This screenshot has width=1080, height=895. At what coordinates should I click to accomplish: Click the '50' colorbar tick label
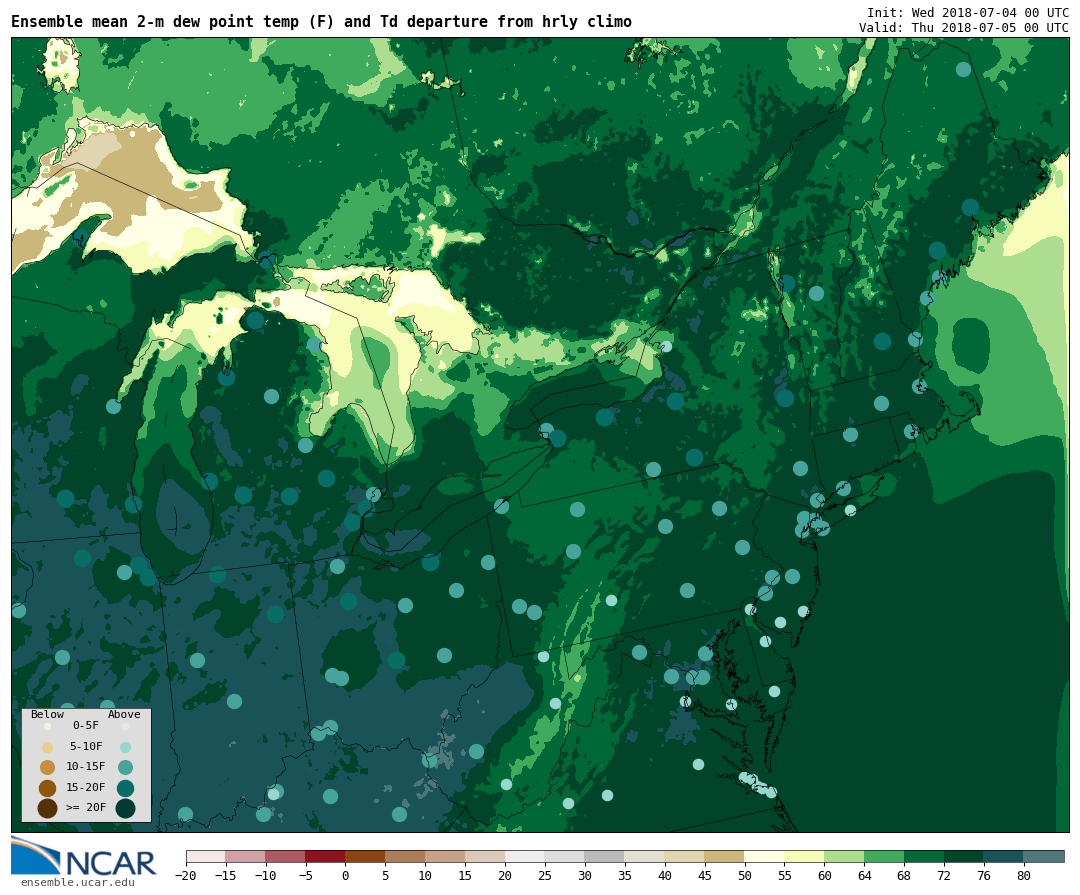[745, 876]
